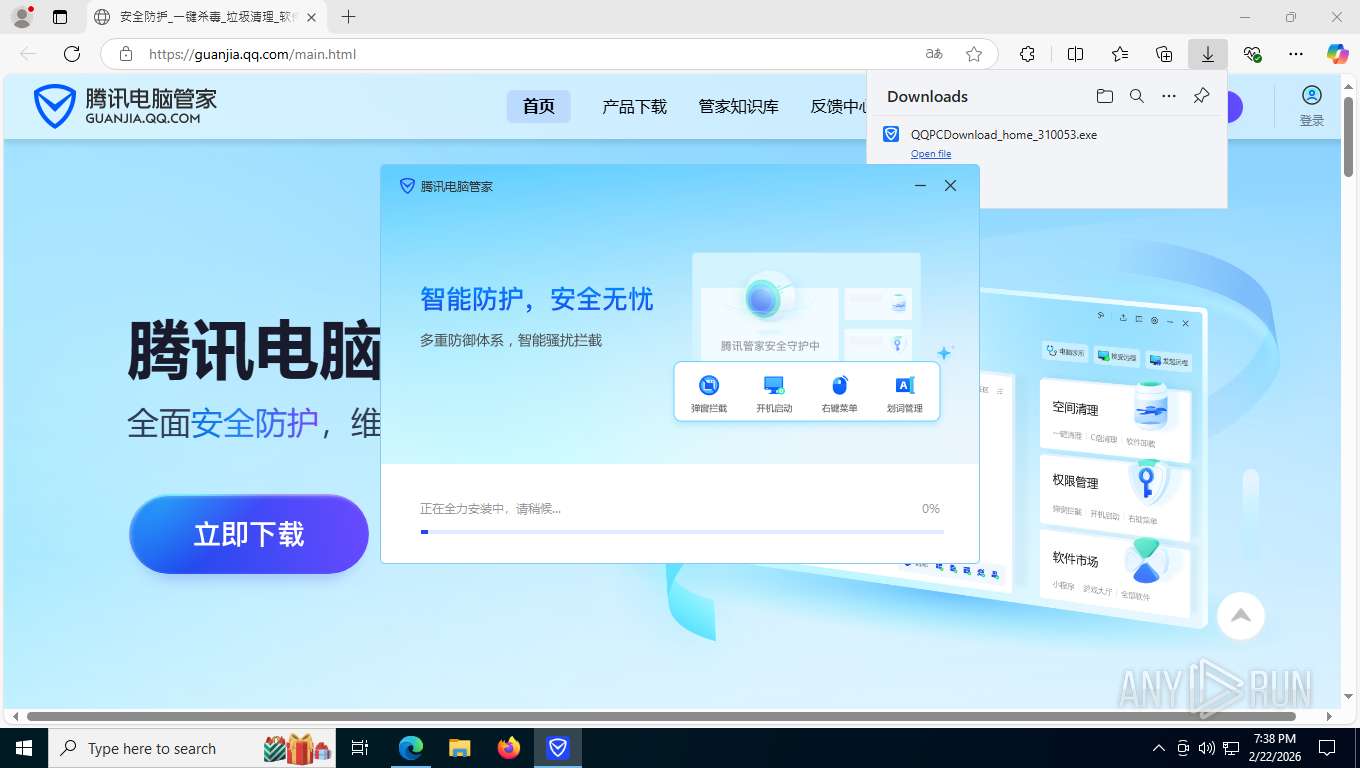Open Collections icon in Edge toolbar

(1164, 54)
